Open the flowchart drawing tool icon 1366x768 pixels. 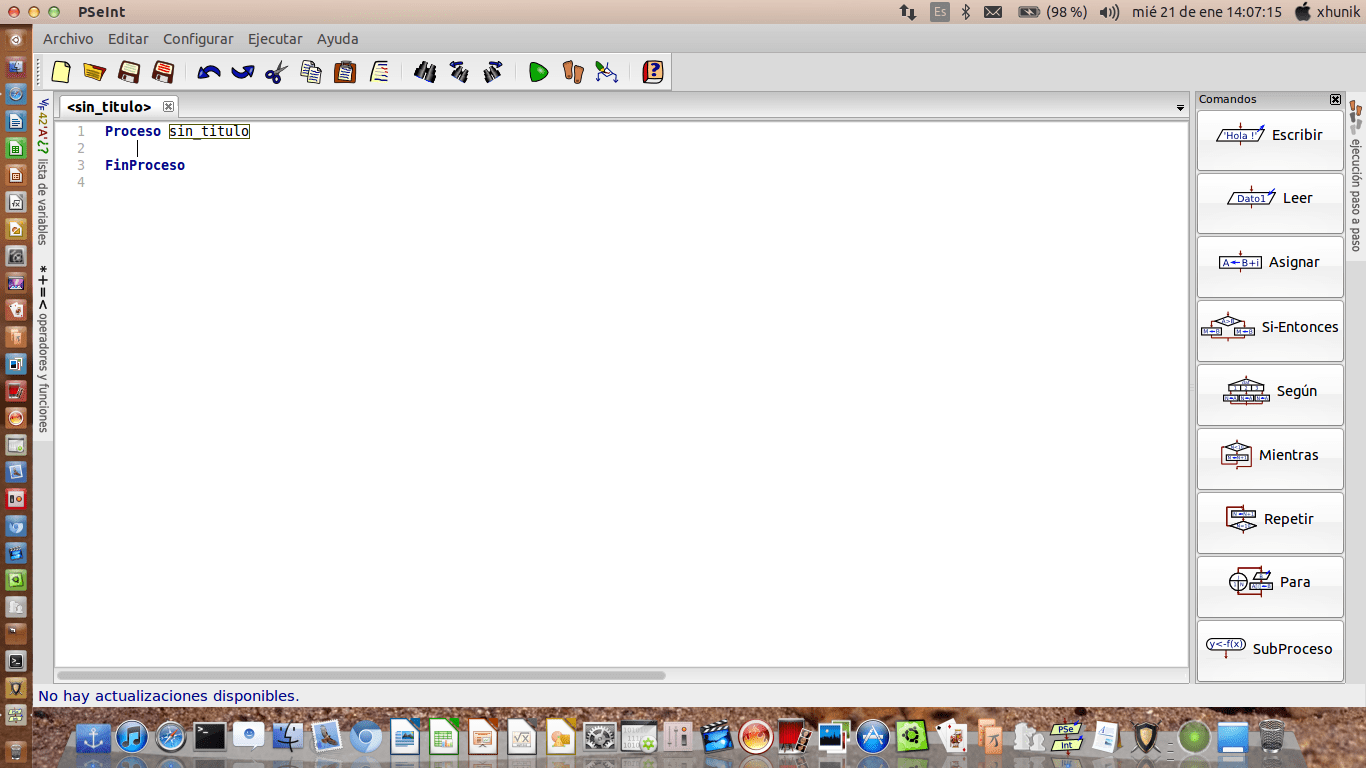click(x=607, y=72)
